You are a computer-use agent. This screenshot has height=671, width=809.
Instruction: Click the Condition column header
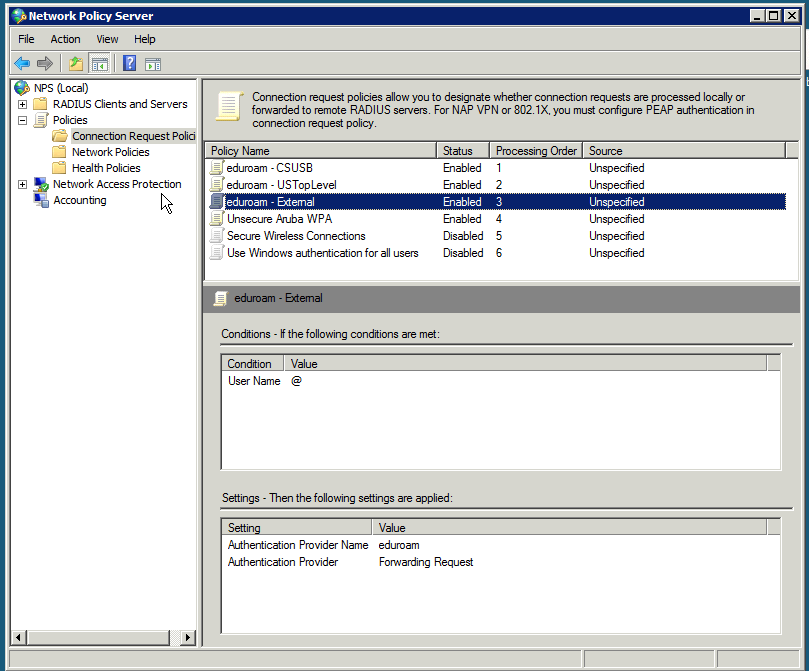click(x=253, y=364)
